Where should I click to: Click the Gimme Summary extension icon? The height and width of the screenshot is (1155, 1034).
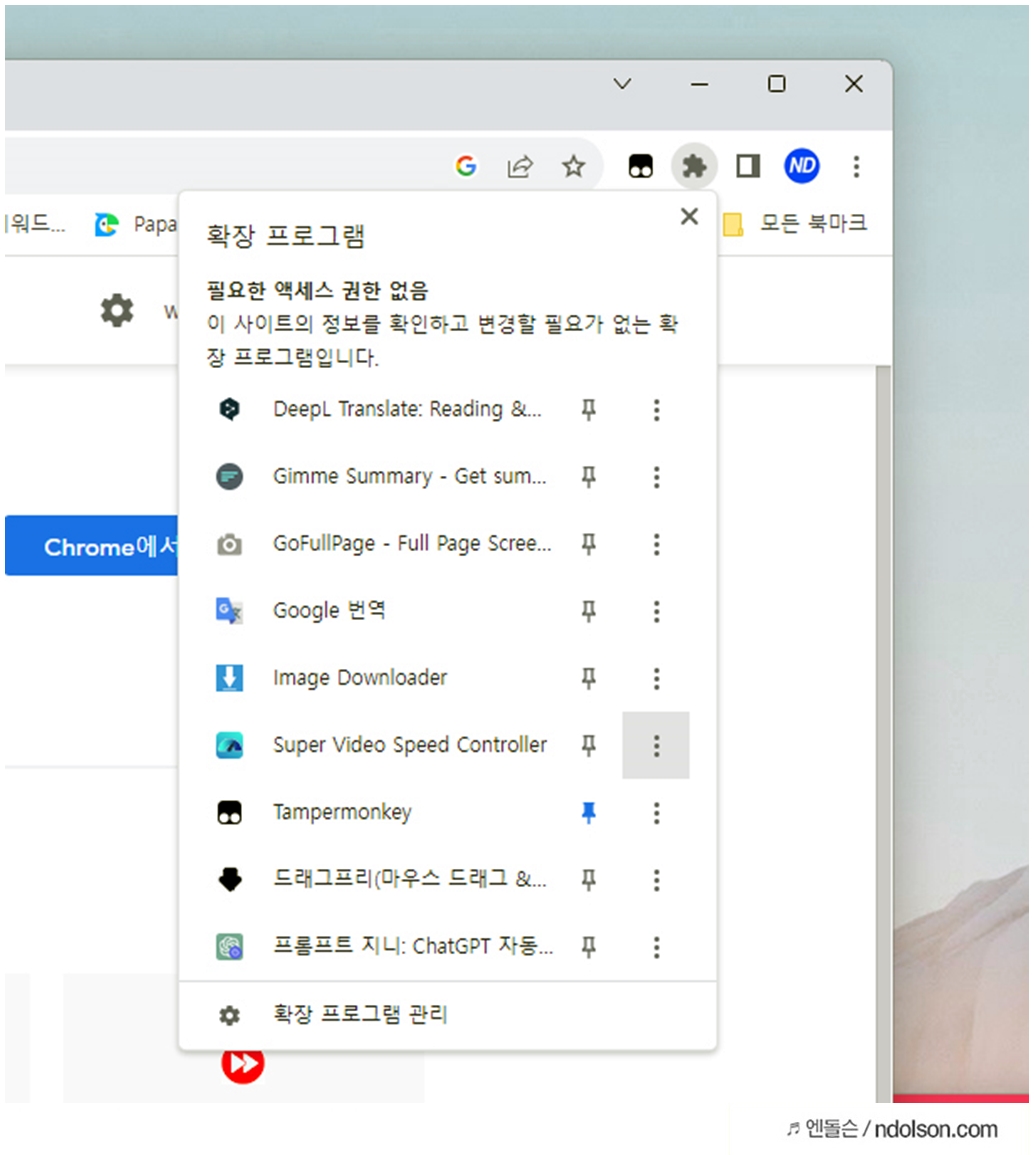click(x=230, y=477)
